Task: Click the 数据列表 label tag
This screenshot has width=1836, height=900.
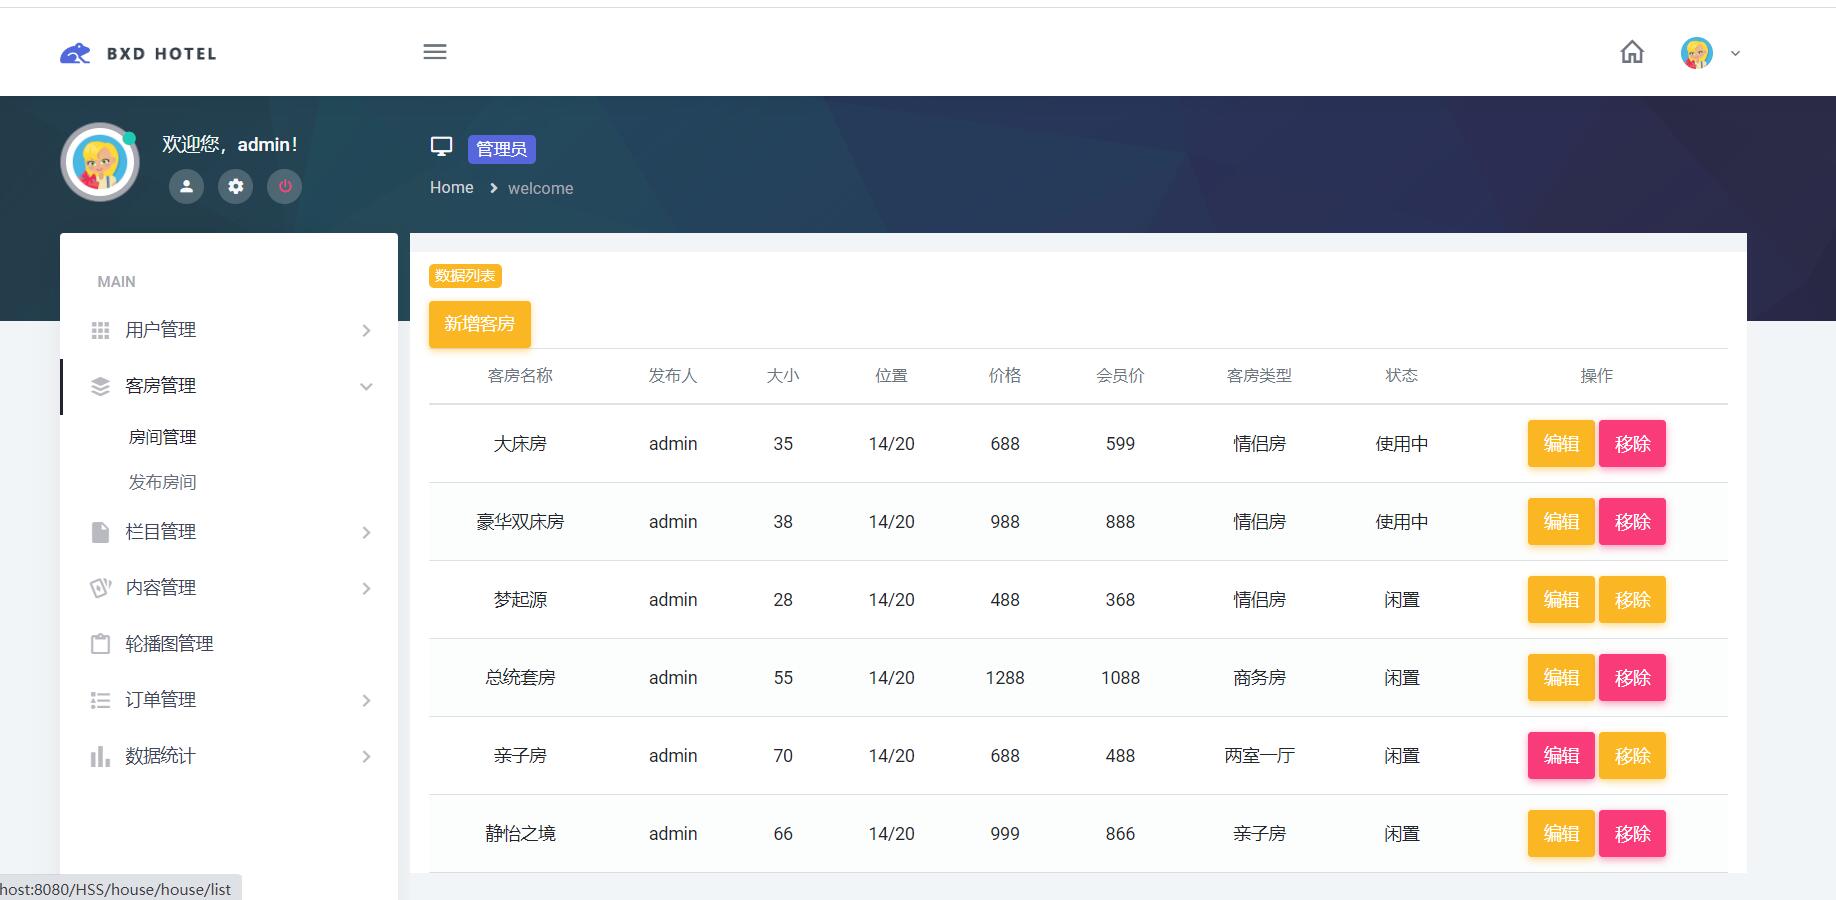Action: (465, 276)
